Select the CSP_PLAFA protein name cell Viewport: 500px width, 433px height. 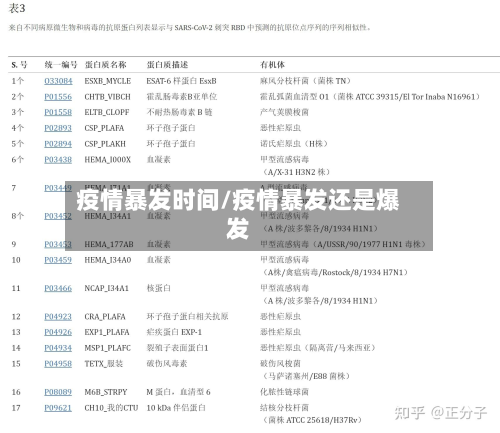click(104, 128)
